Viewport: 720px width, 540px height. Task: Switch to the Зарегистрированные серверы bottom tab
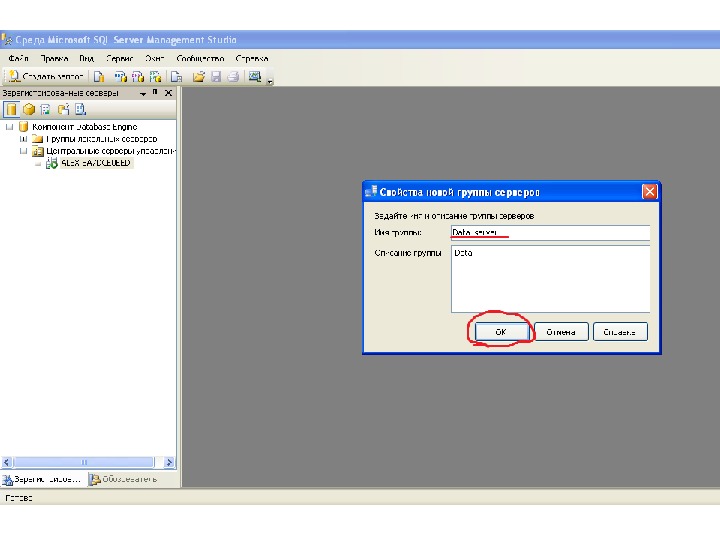(x=43, y=479)
